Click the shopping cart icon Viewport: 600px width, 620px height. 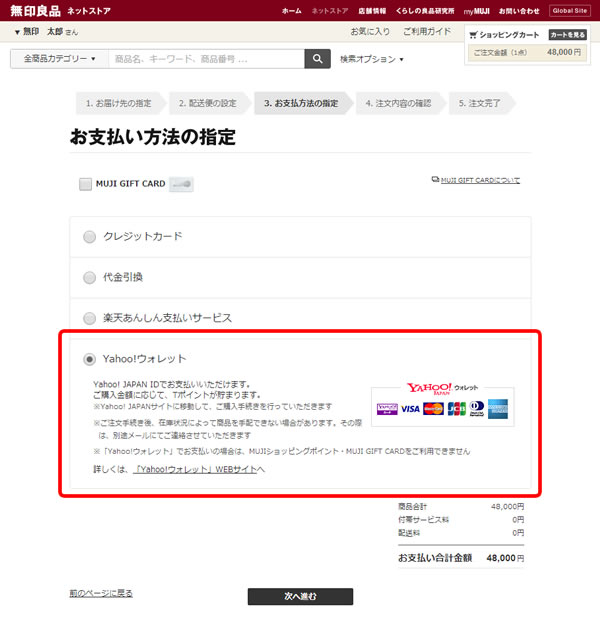(x=473, y=35)
